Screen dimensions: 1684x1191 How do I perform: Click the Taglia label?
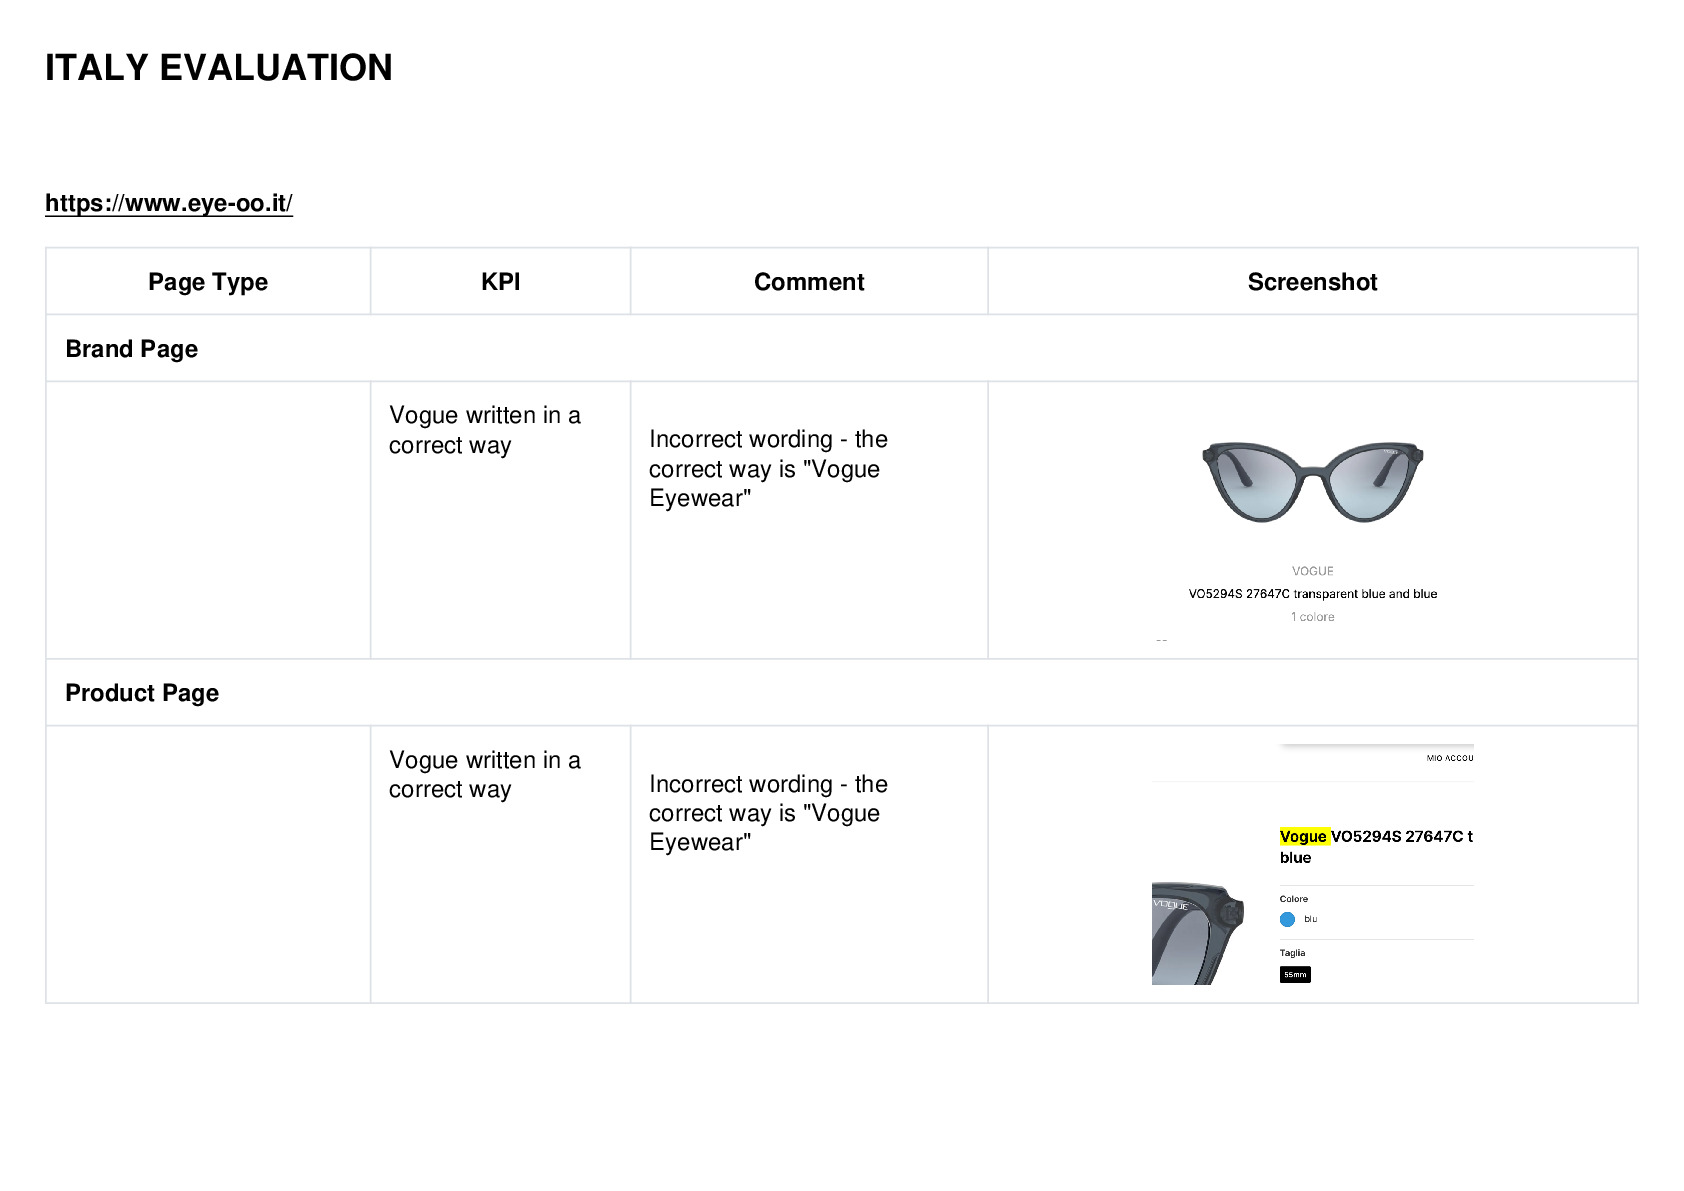1292,953
